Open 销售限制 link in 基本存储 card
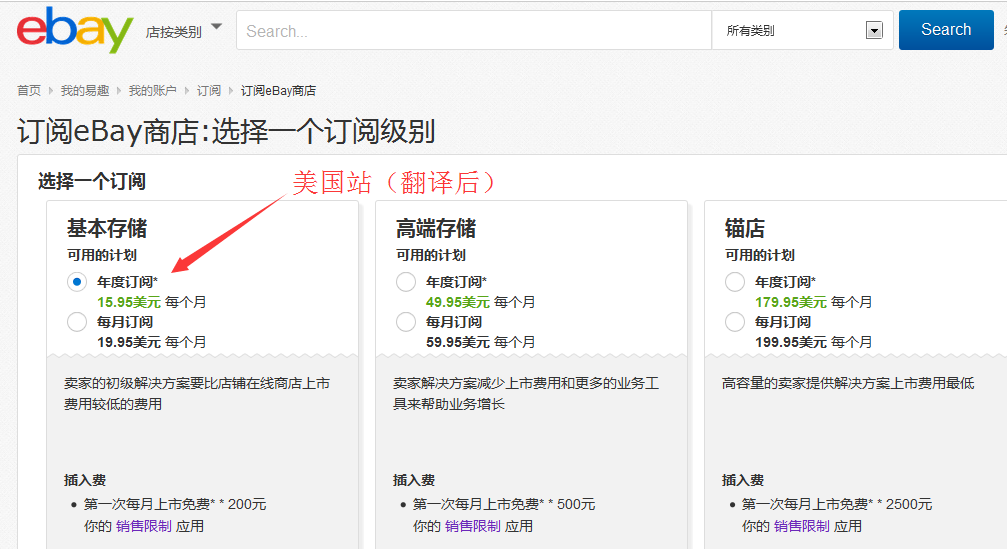Screen dimensions: 1007x549 (144, 526)
